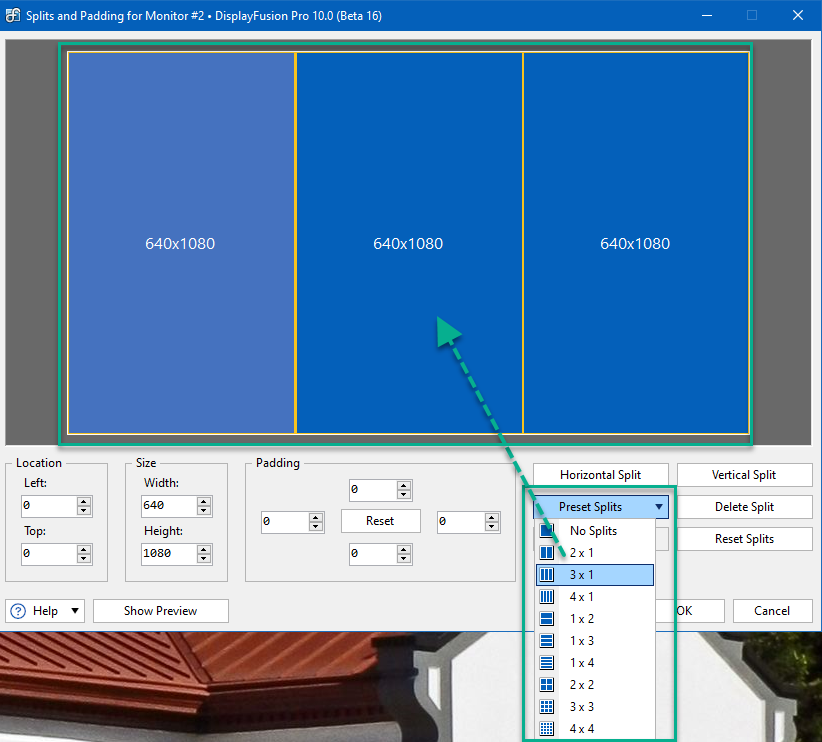Click the OK button
The width and height of the screenshot is (822, 742).
click(x=689, y=611)
